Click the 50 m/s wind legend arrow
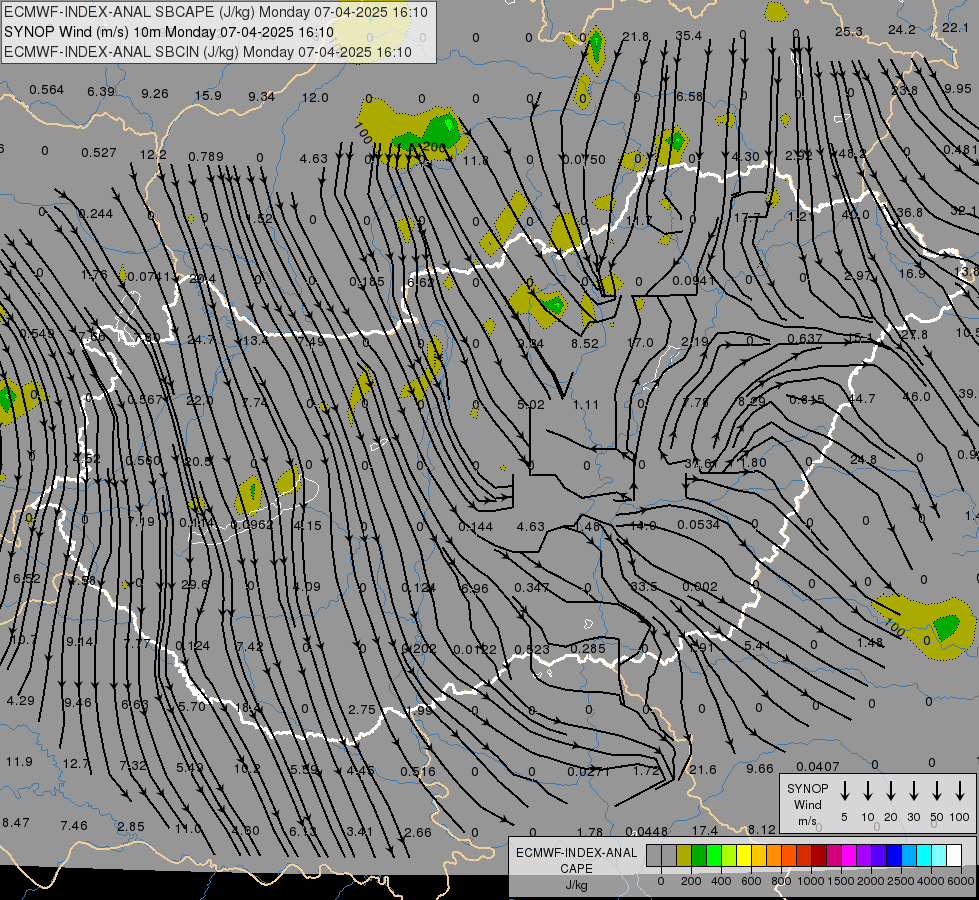This screenshot has height=900, width=979. point(937,791)
